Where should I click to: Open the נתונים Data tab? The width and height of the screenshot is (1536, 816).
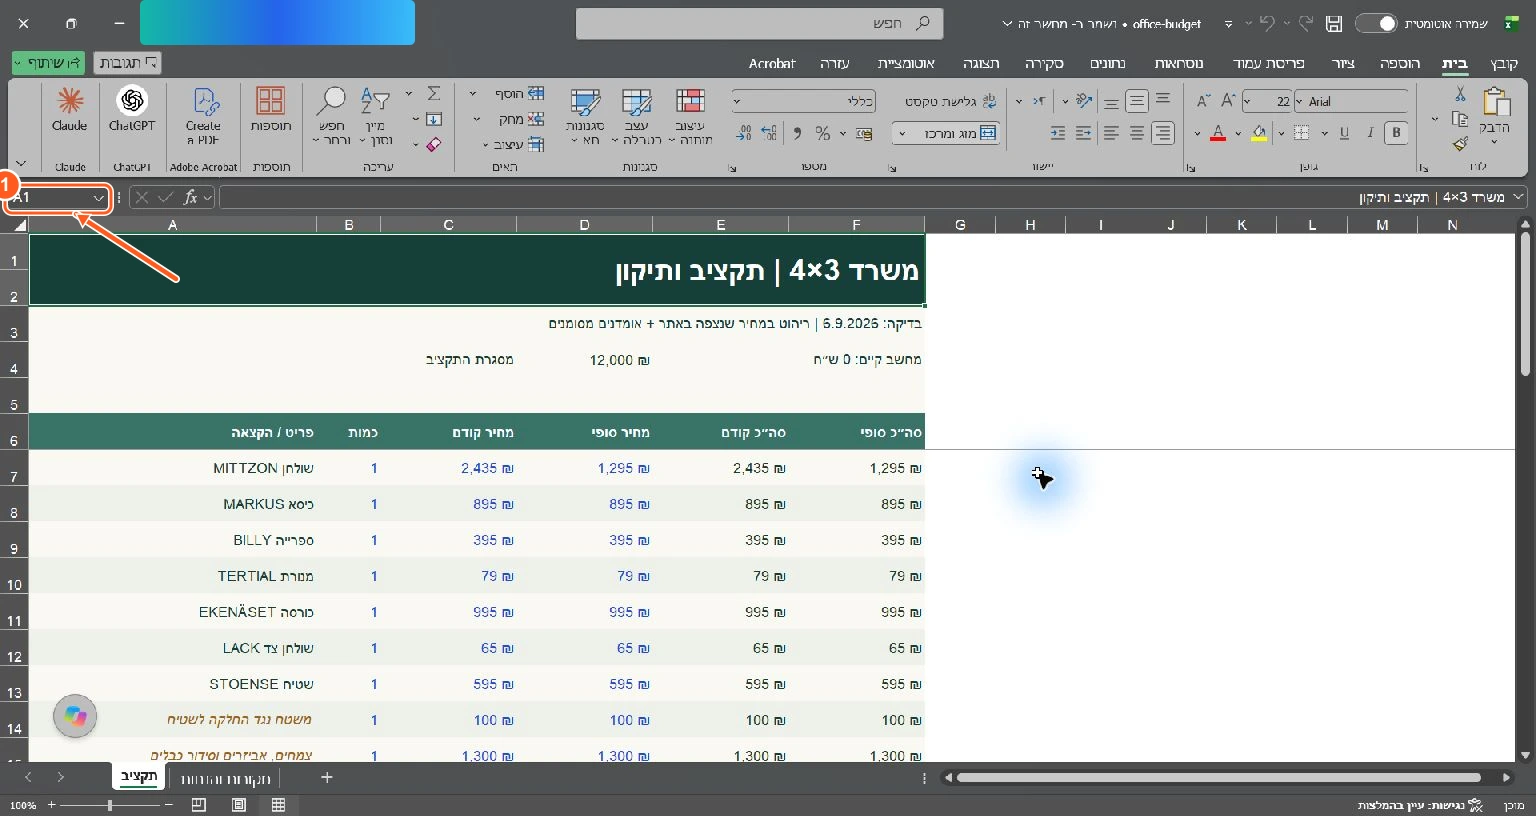pos(1107,63)
